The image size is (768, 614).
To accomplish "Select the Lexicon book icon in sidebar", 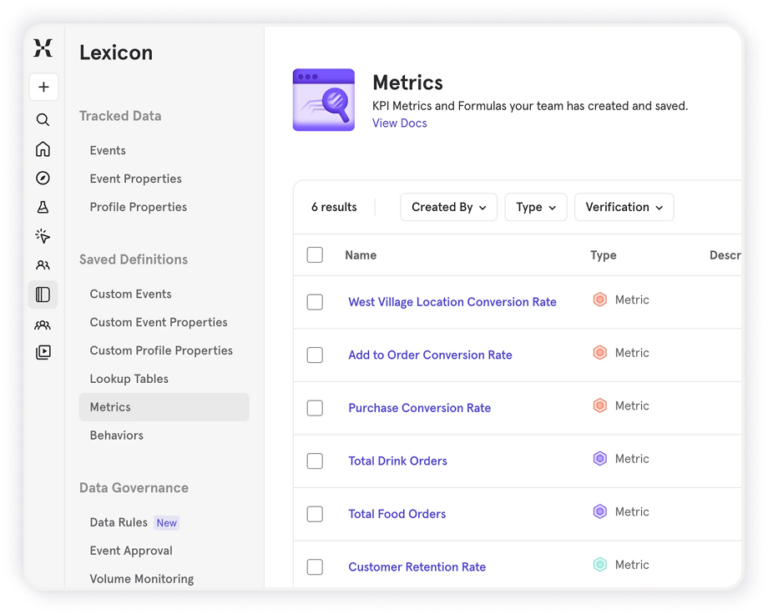I will click(x=43, y=294).
